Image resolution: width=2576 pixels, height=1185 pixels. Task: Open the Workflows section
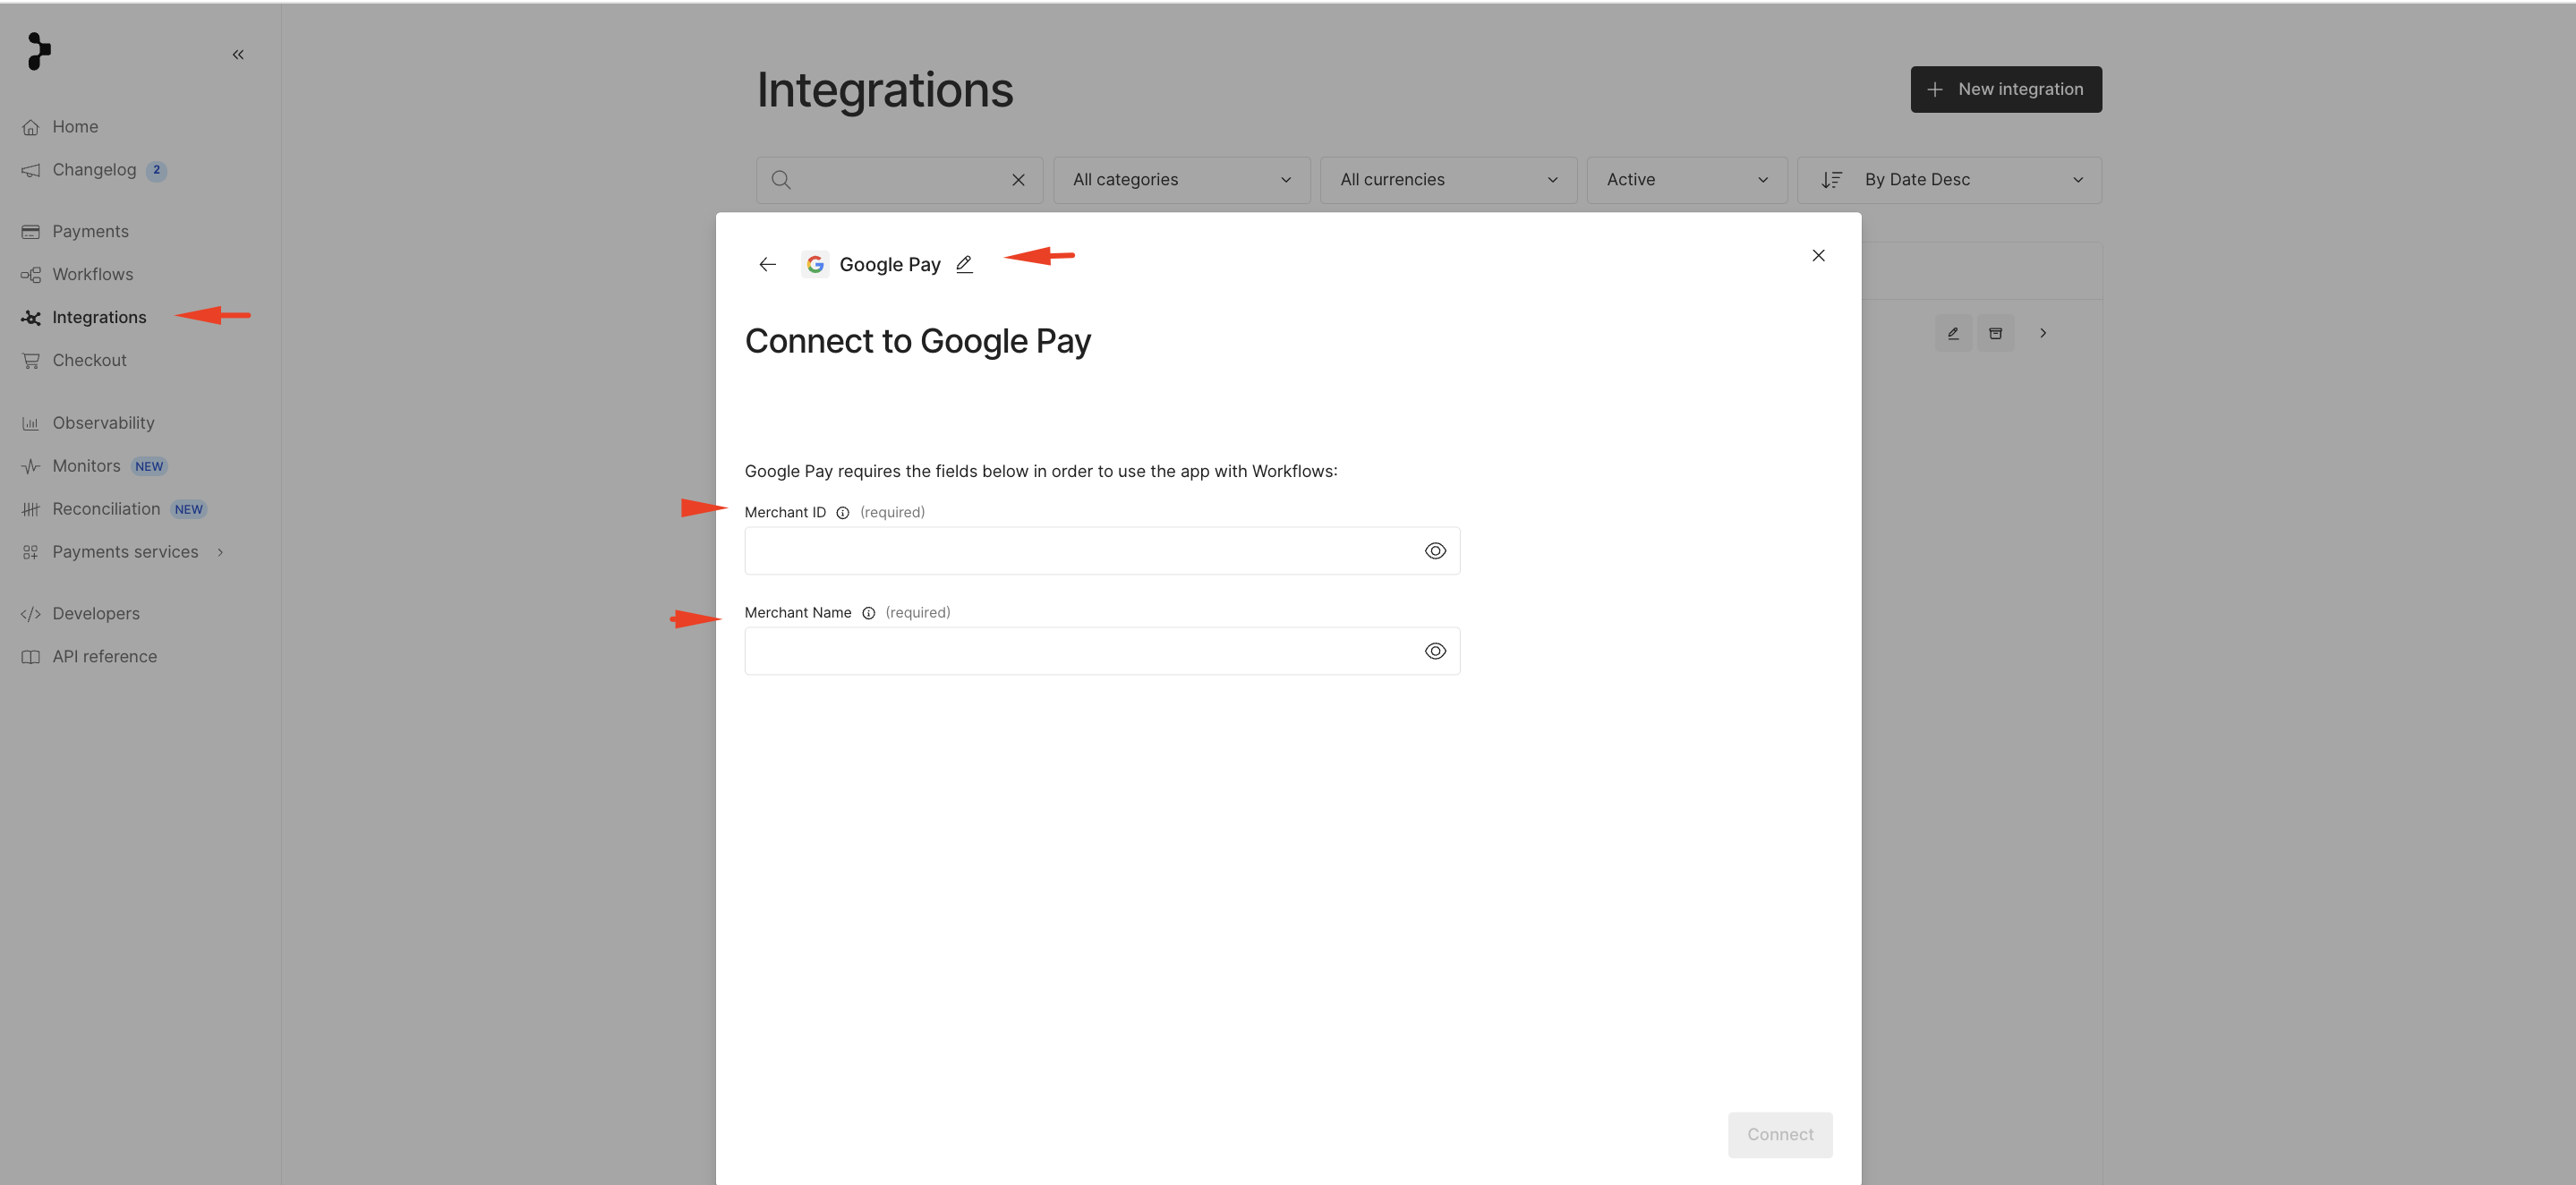point(92,275)
